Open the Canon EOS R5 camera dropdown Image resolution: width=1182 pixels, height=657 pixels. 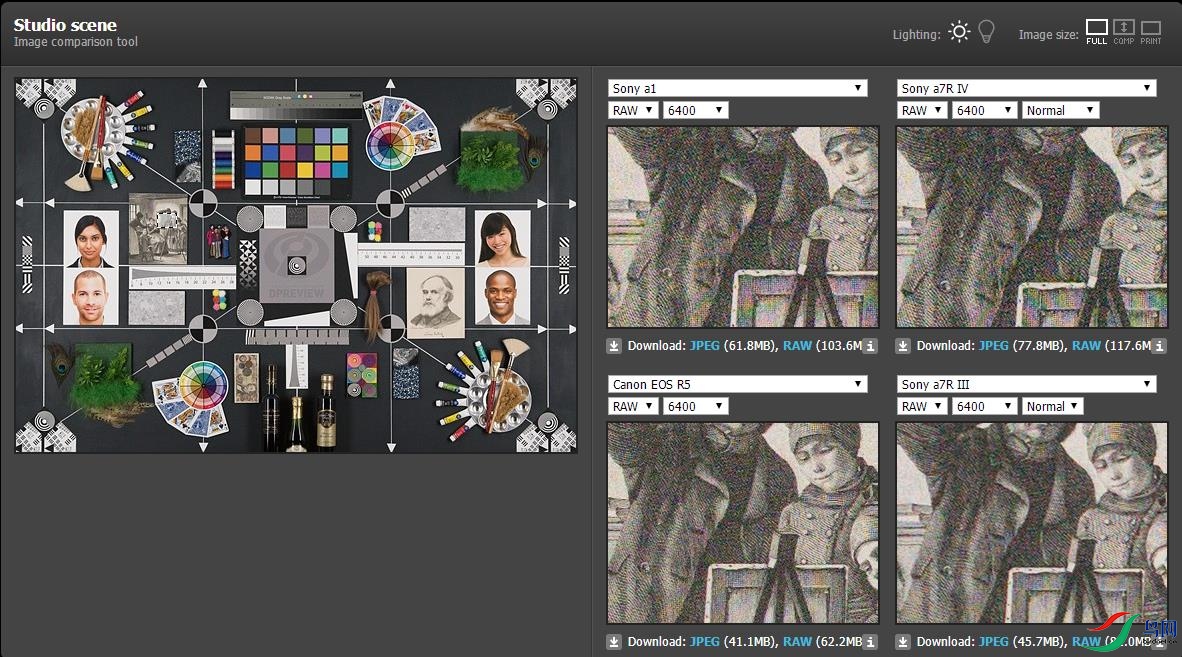click(737, 384)
